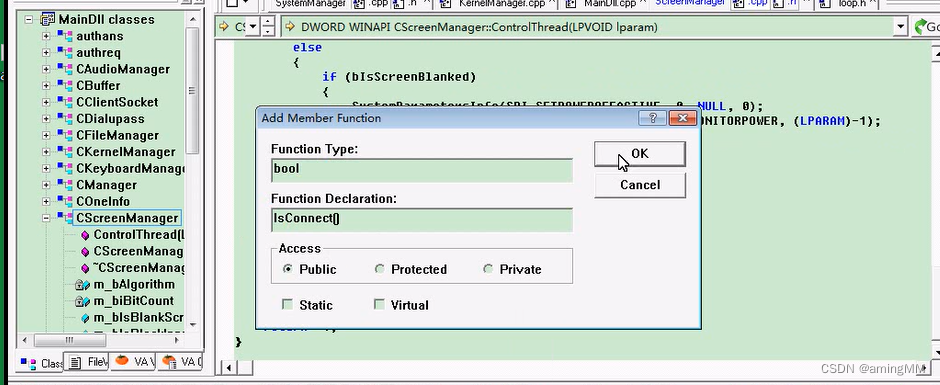Click ~CScreenManager destructor diamond icon
This screenshot has height=385, width=940.
coord(85,268)
